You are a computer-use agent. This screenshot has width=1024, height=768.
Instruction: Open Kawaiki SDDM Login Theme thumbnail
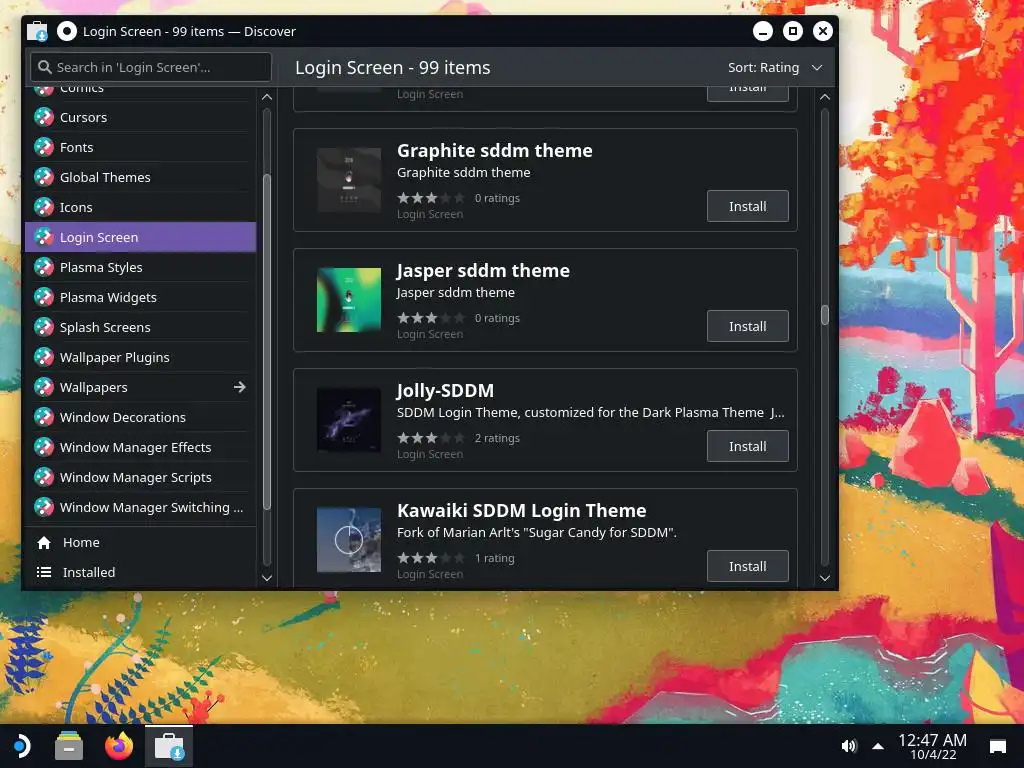[349, 540]
